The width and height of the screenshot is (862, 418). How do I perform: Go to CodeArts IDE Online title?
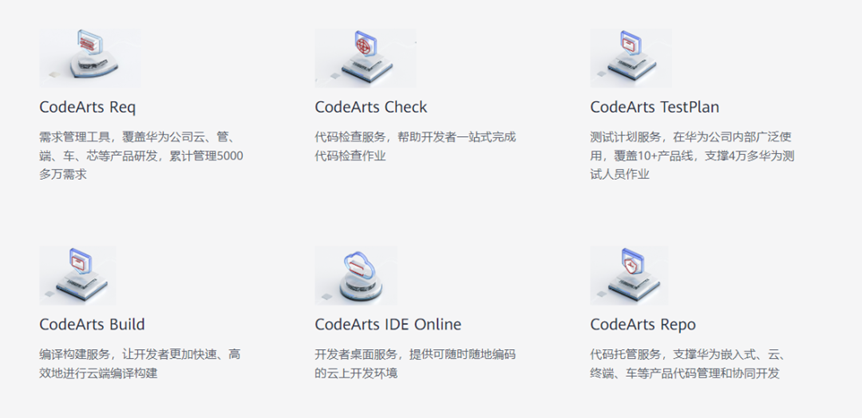pos(388,324)
